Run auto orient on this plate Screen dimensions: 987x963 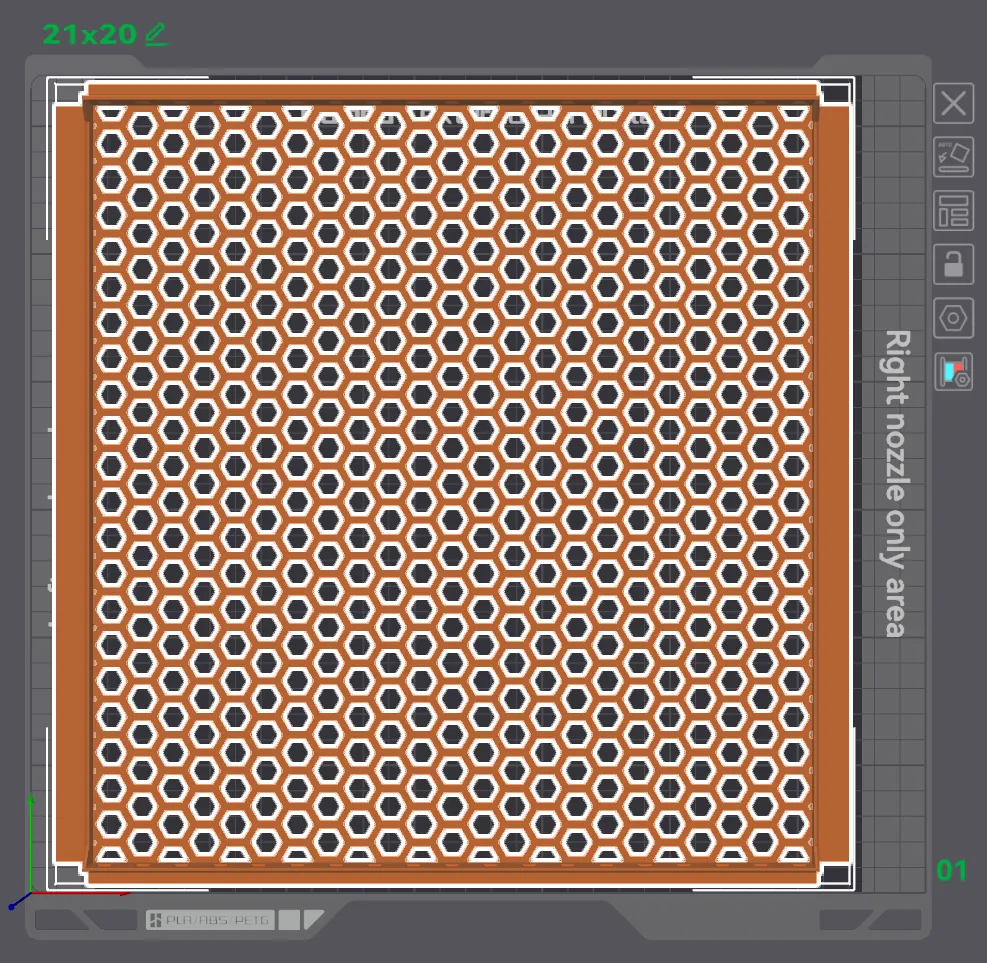pos(954,157)
